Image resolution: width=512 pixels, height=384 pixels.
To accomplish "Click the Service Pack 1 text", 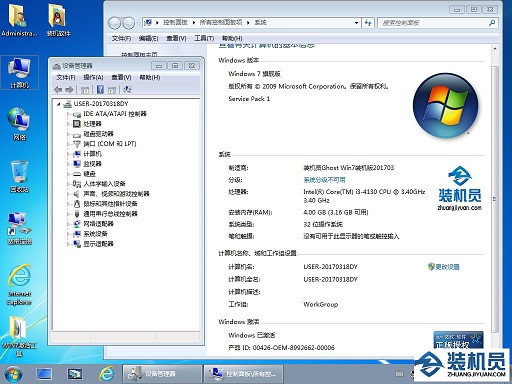I will pos(249,99).
